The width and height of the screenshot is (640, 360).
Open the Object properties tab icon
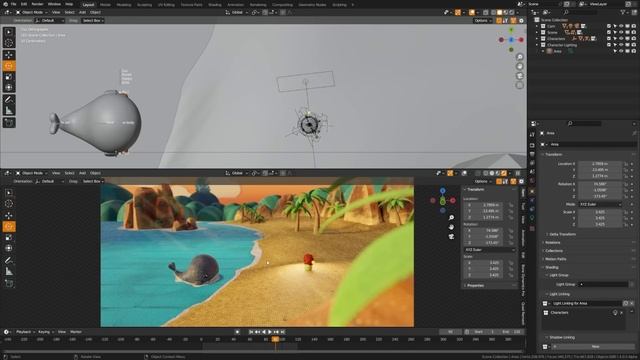pyautogui.click(x=532, y=191)
